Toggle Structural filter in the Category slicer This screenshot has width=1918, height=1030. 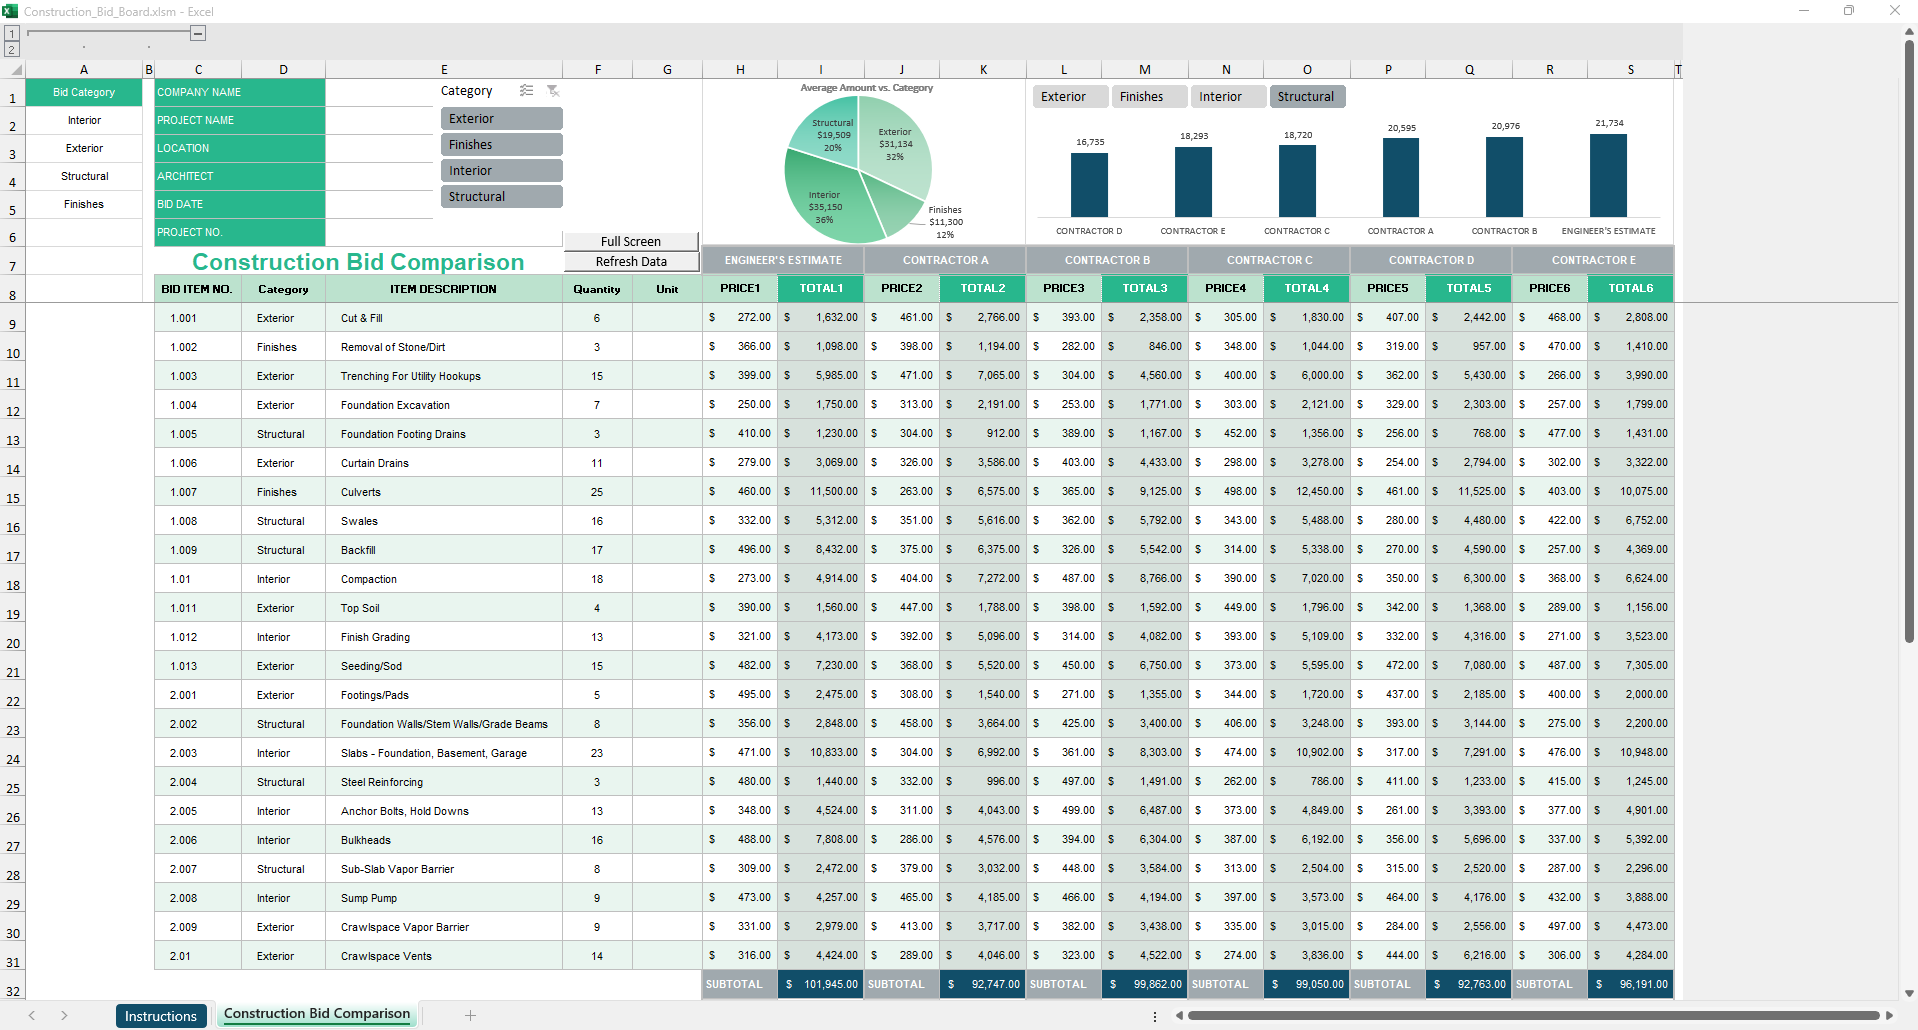pos(501,197)
